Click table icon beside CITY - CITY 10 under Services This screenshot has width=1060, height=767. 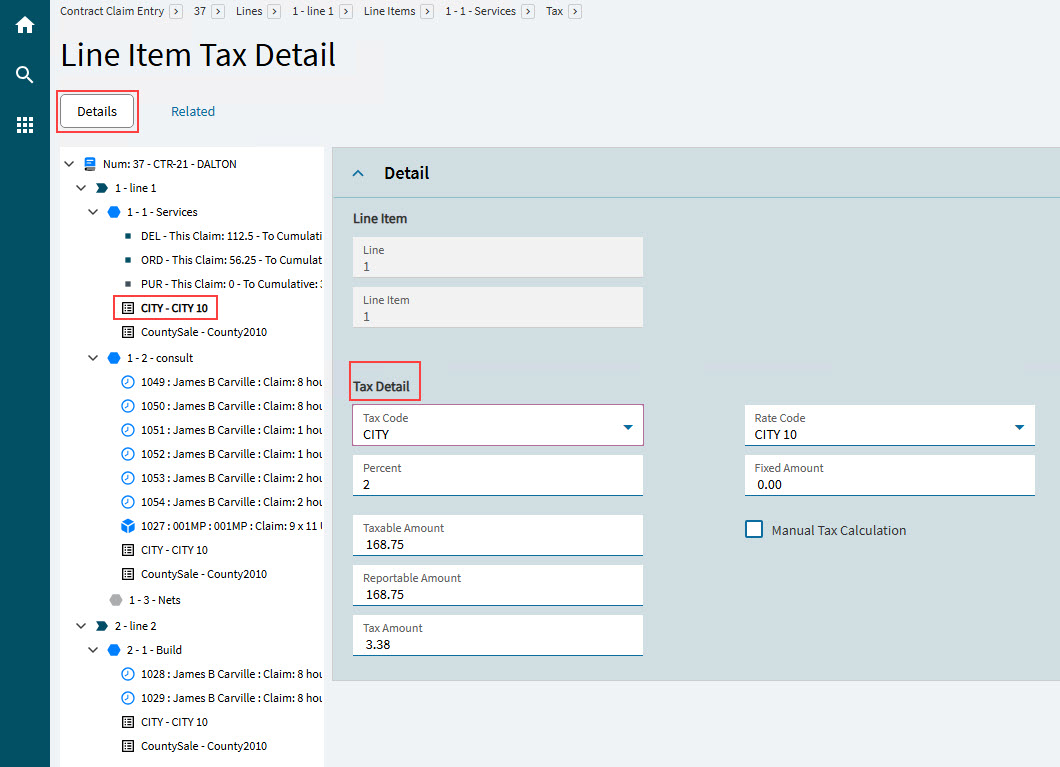tap(128, 308)
